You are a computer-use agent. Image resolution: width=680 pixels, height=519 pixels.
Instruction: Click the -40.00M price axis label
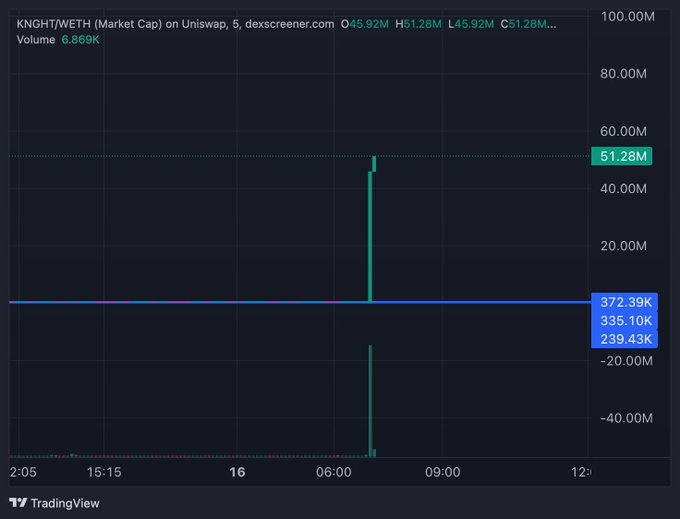click(626, 418)
